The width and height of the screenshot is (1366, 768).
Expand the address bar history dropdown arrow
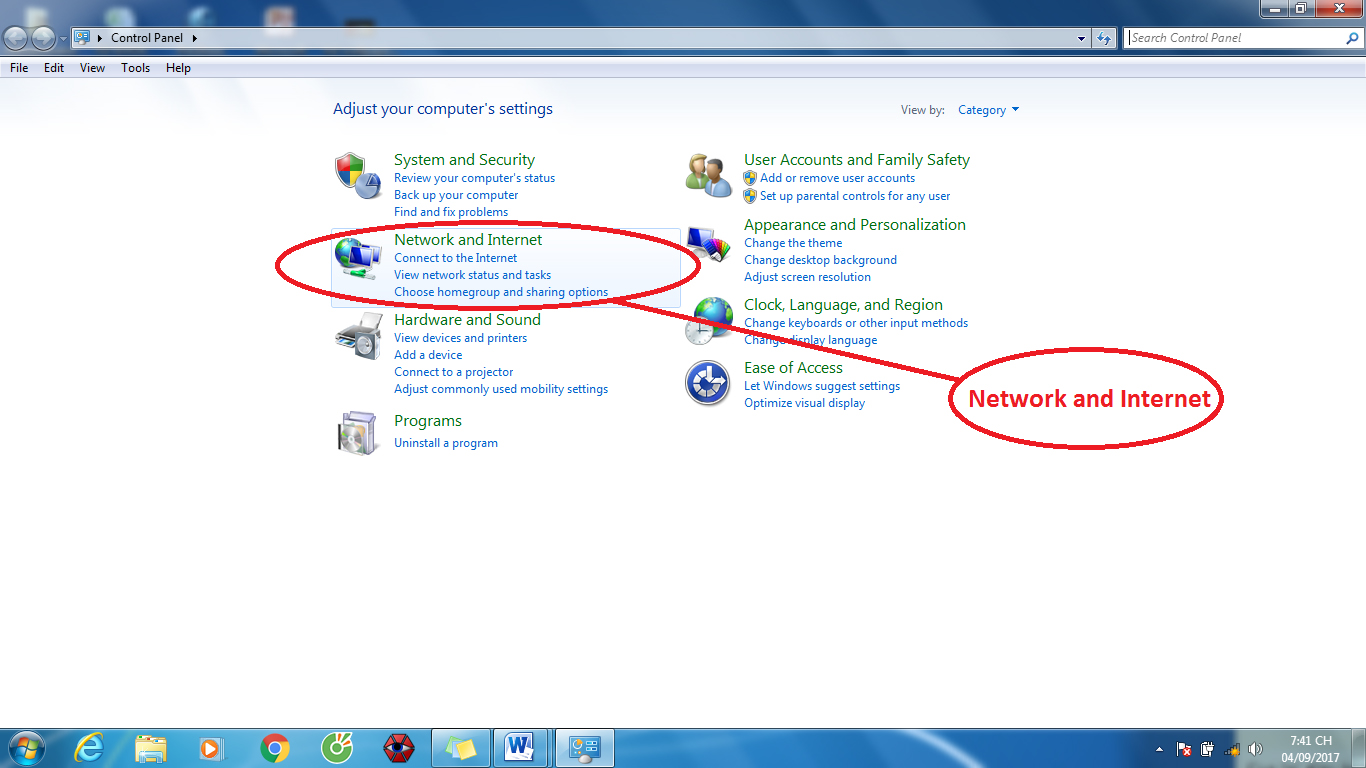pyautogui.click(x=1082, y=38)
